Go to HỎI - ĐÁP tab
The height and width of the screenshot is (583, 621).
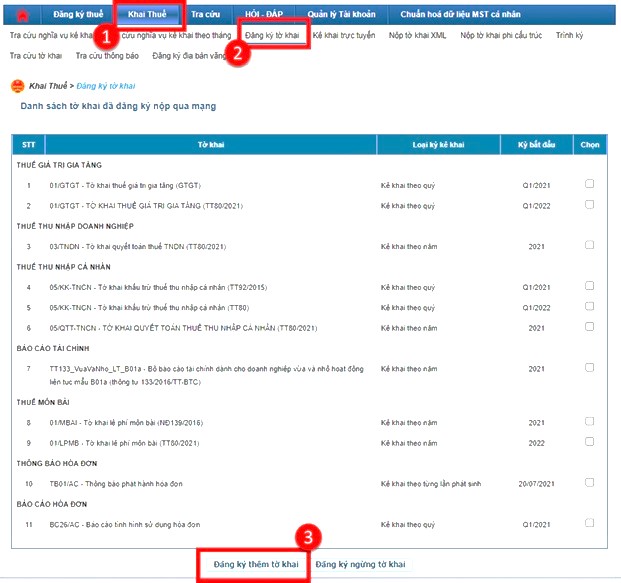click(x=270, y=15)
